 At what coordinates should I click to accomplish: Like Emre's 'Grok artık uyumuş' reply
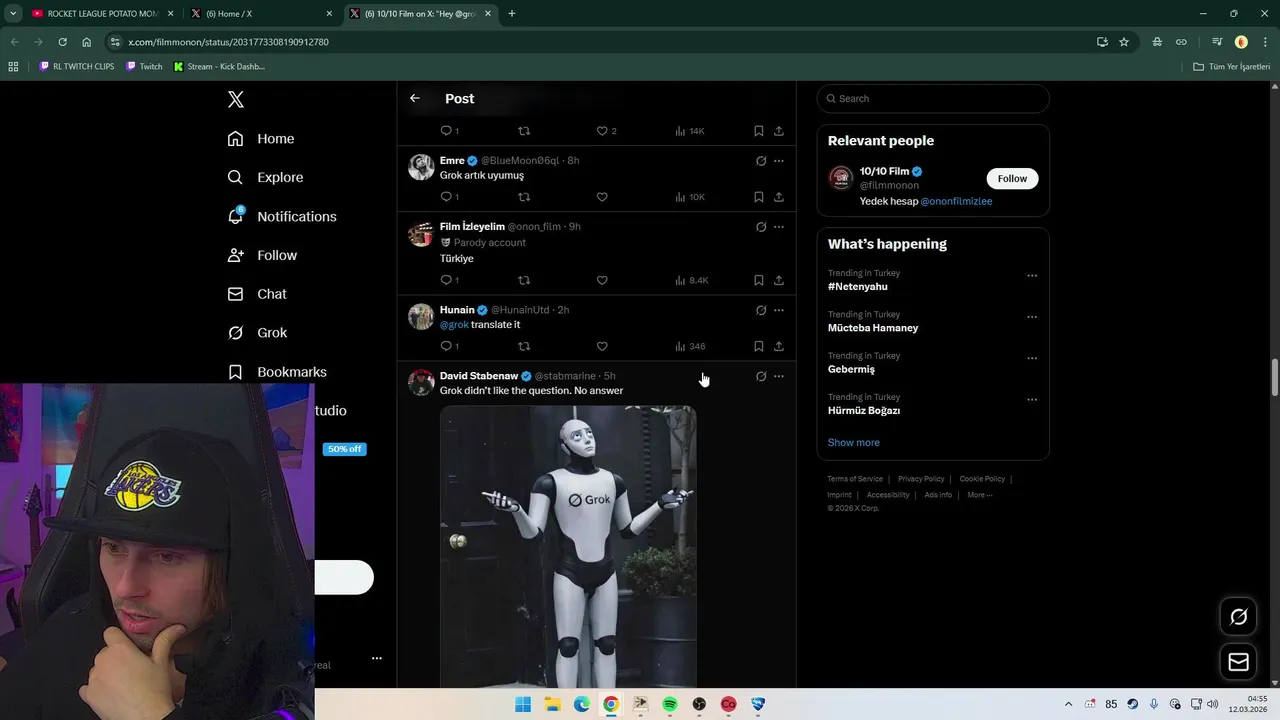point(602,197)
